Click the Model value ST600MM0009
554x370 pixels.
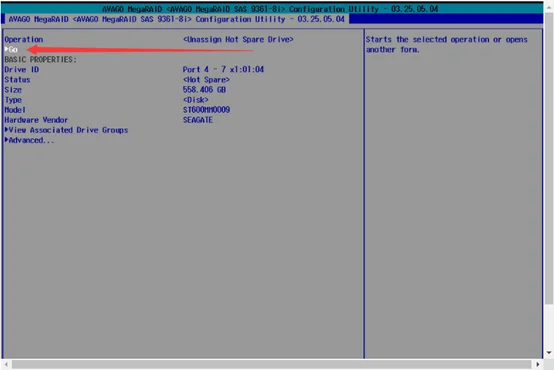(x=206, y=110)
